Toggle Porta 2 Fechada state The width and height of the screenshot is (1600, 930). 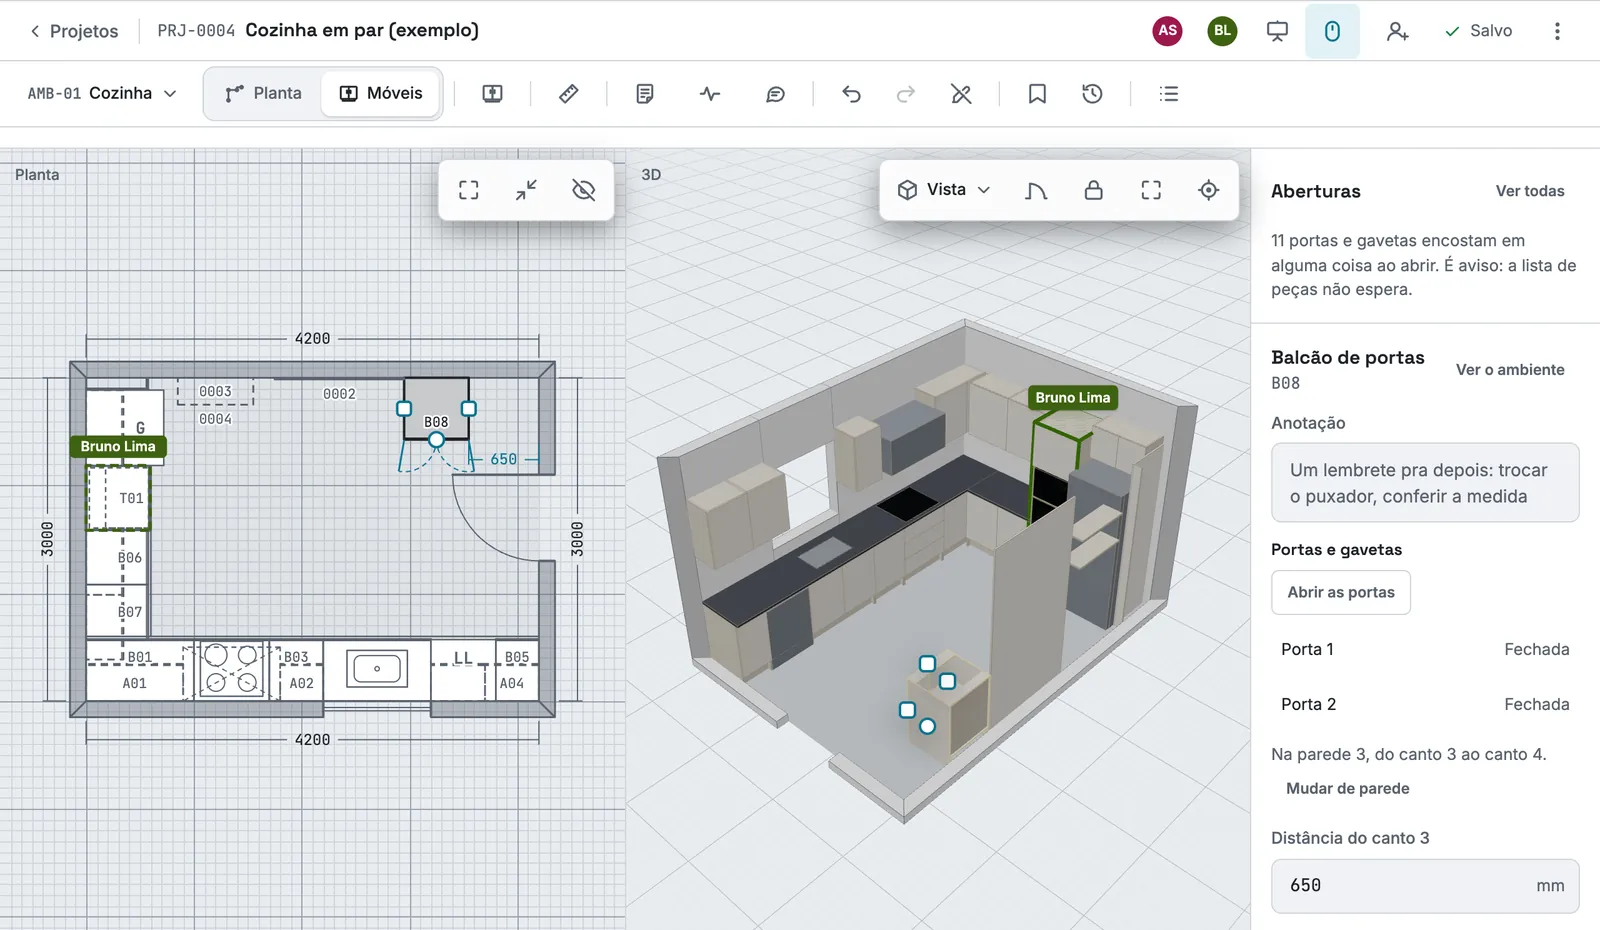point(1425,704)
